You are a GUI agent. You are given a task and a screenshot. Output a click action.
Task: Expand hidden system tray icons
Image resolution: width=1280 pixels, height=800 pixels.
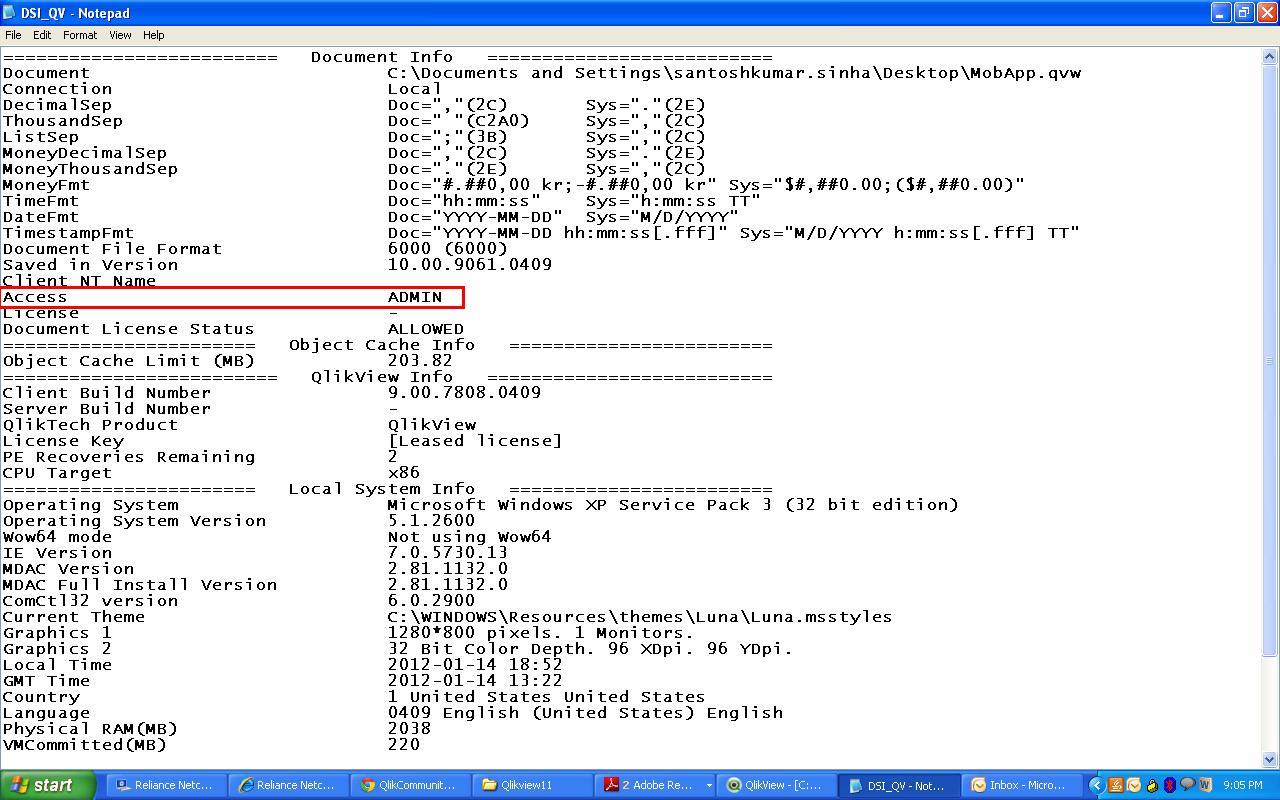click(1097, 785)
